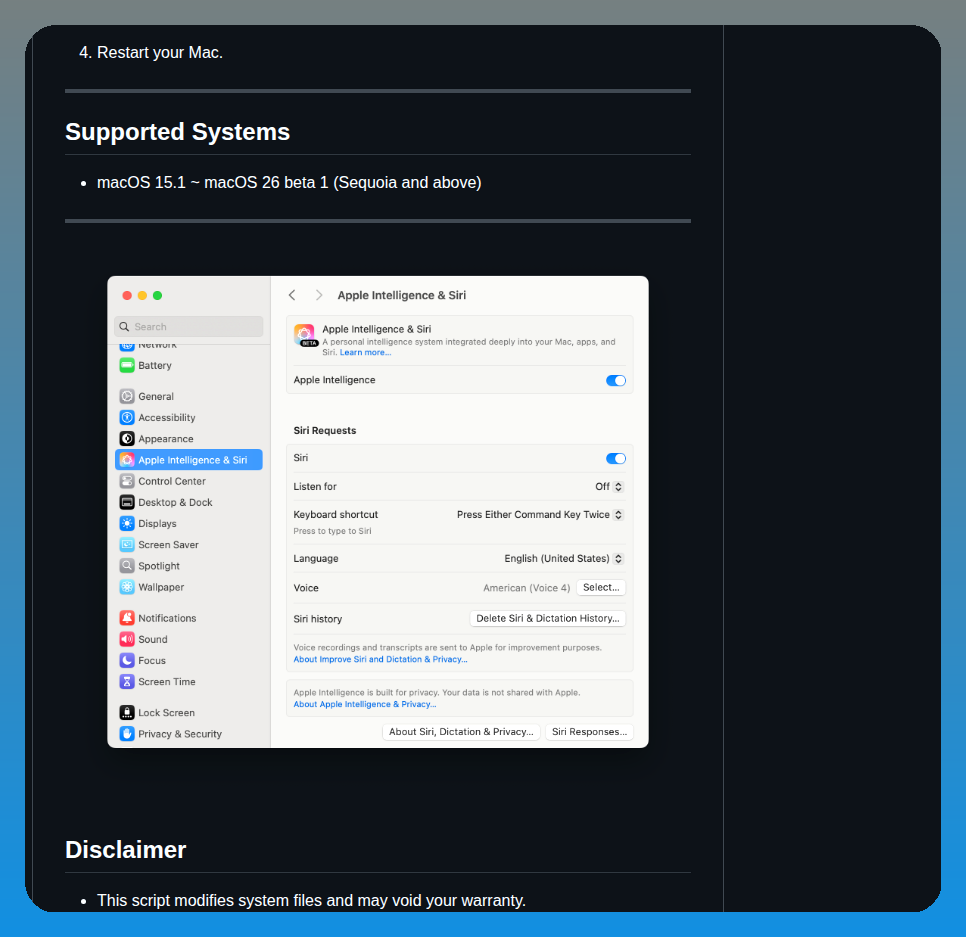Viewport: 966px width, 937px height.
Task: Select the Desktop & Dock label
Action: [x=176, y=503]
